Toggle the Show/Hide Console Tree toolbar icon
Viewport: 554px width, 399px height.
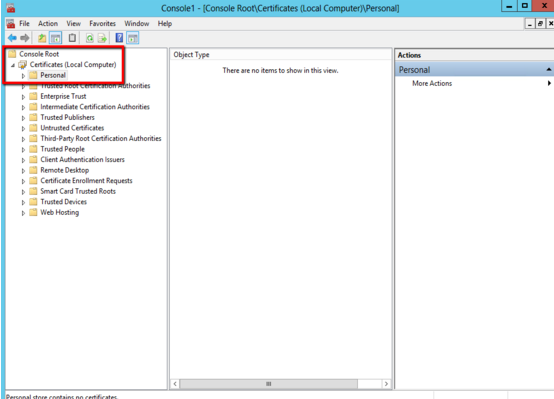(x=55, y=38)
